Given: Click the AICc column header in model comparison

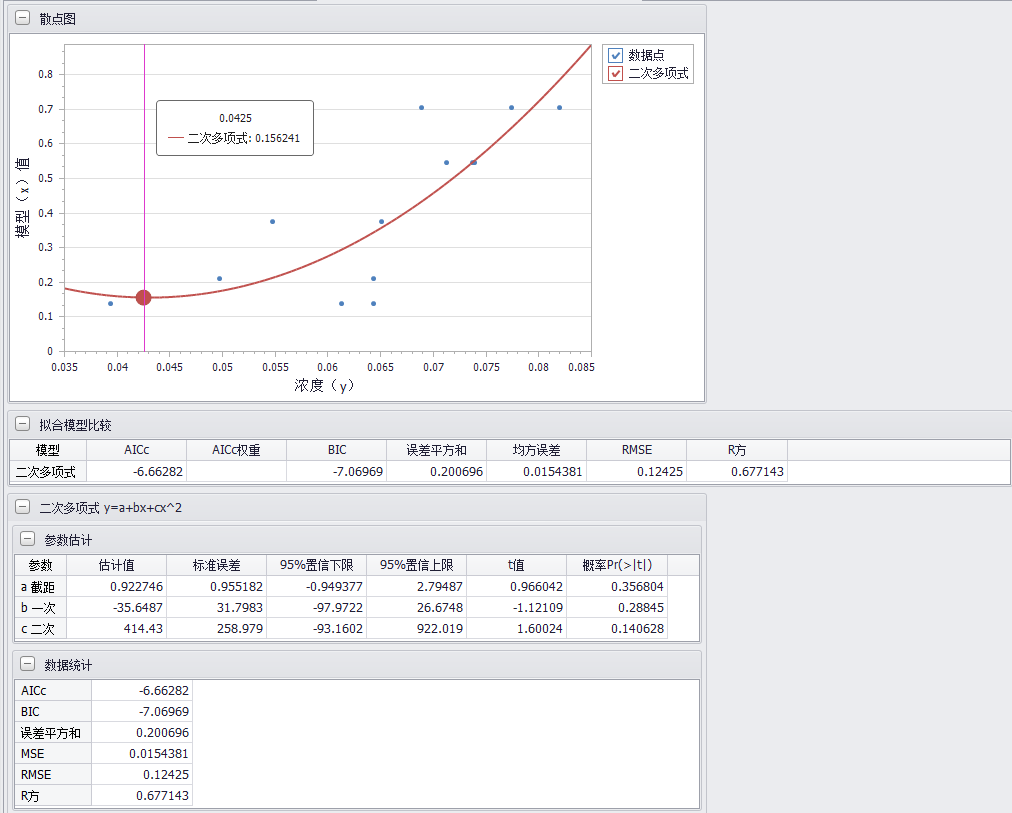Looking at the screenshot, I should pos(136,450).
